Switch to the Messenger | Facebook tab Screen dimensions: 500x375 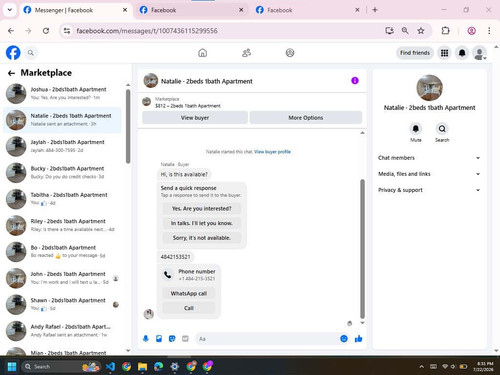(75, 10)
